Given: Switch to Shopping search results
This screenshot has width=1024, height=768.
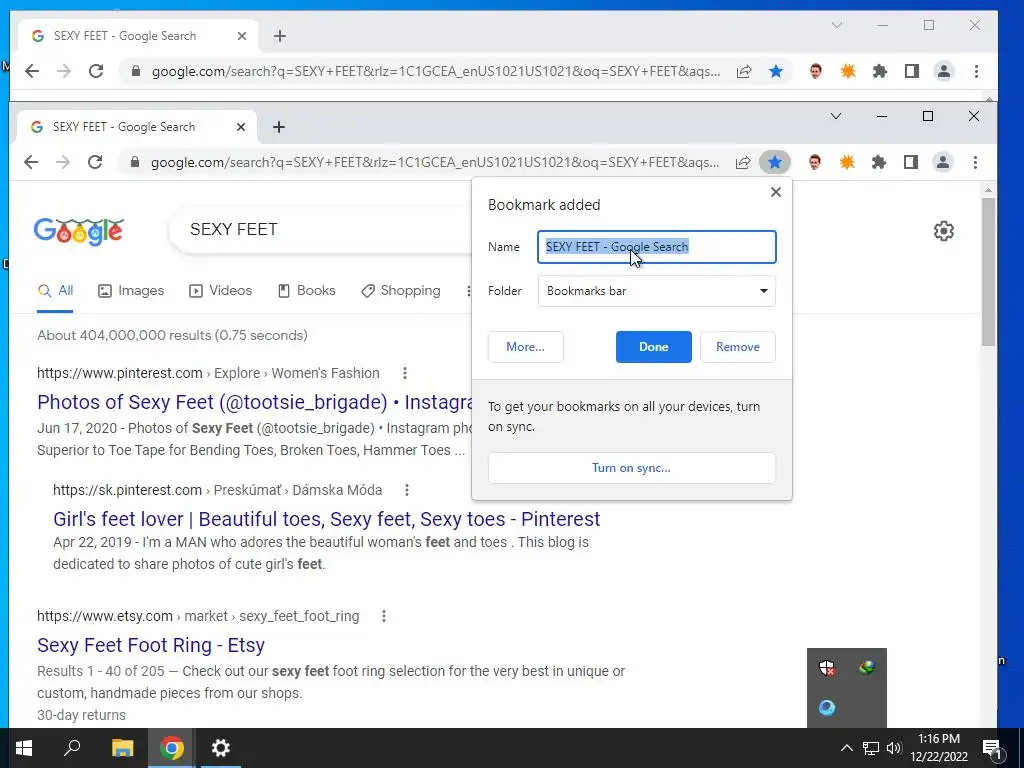Looking at the screenshot, I should pyautogui.click(x=400, y=291).
